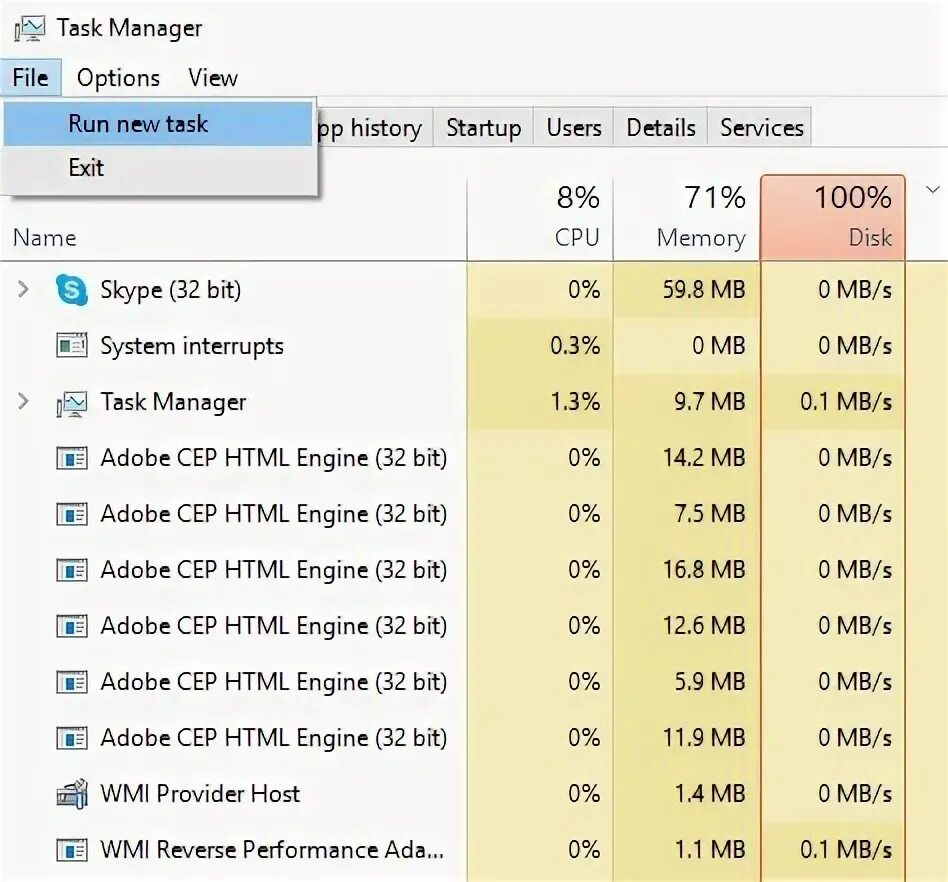Image resolution: width=948 pixels, height=882 pixels.
Task: Click the Task Manager process row icon
Action: click(x=72, y=402)
